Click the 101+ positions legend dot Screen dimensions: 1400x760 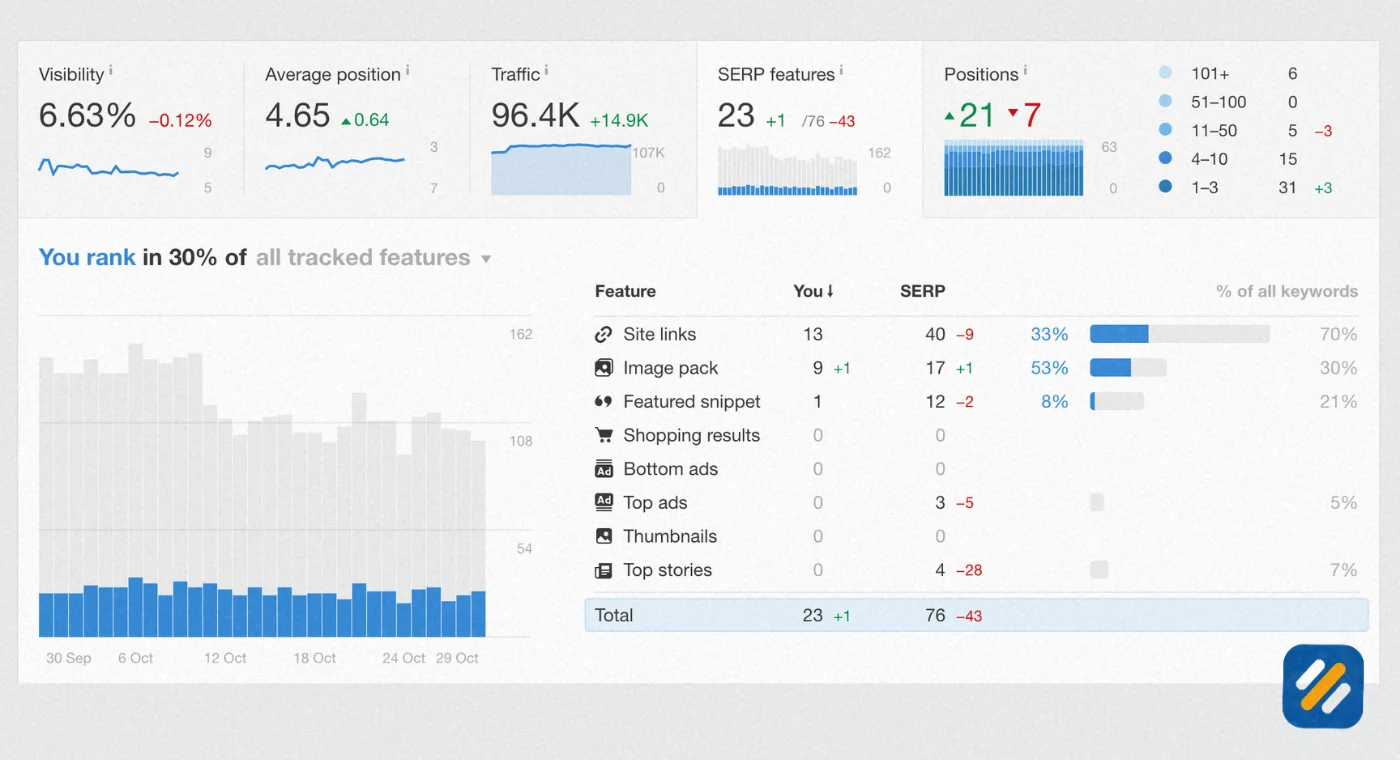[x=1165, y=73]
